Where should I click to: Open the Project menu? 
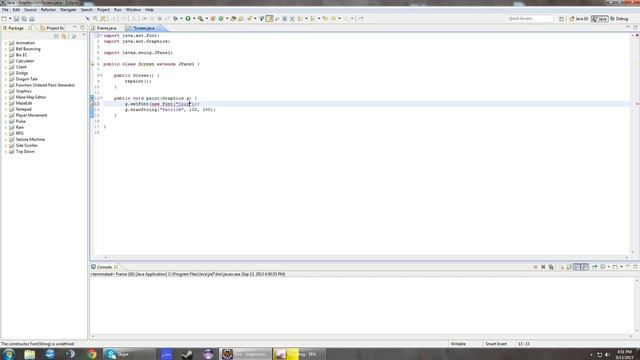tap(103, 9)
